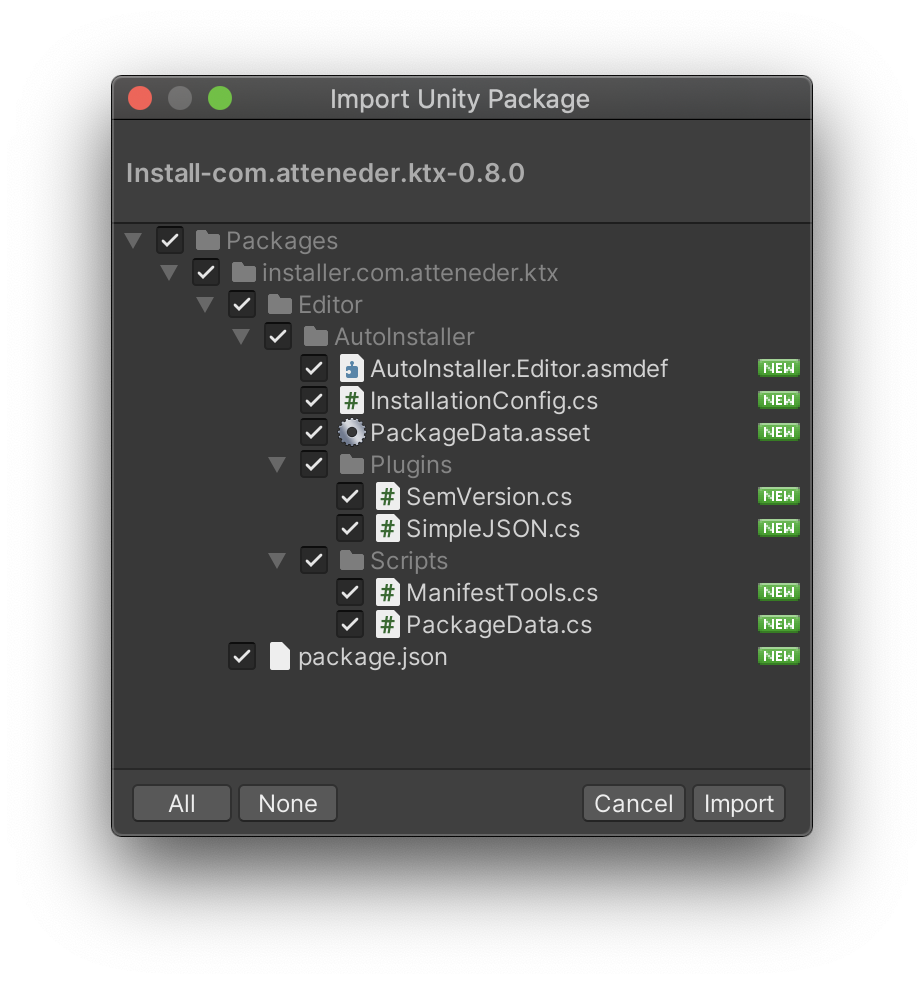Select the C# icon beside ManifestTools.cs

point(386,592)
